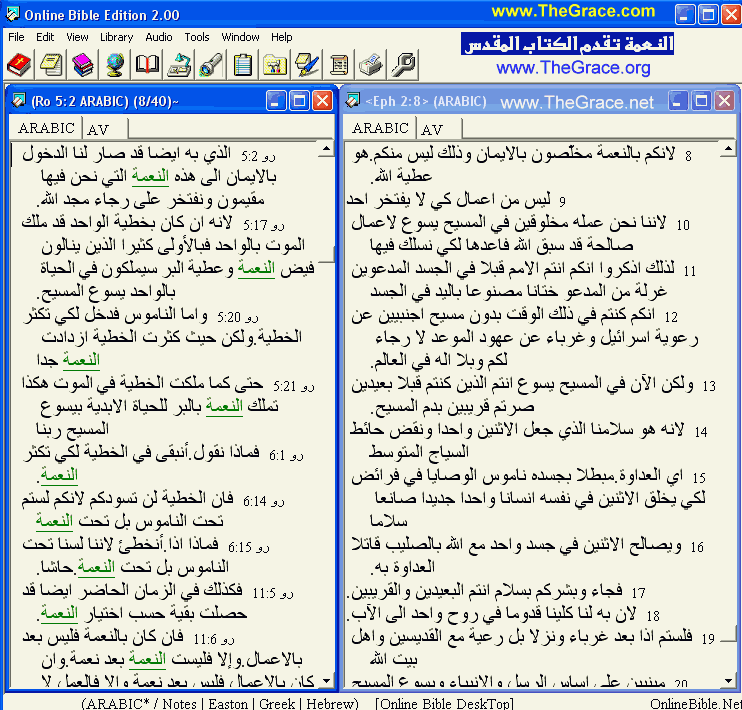Screen dimensions: 742x710
Task: Click the Online Bible Edition title bar icon
Action: (x=12, y=14)
